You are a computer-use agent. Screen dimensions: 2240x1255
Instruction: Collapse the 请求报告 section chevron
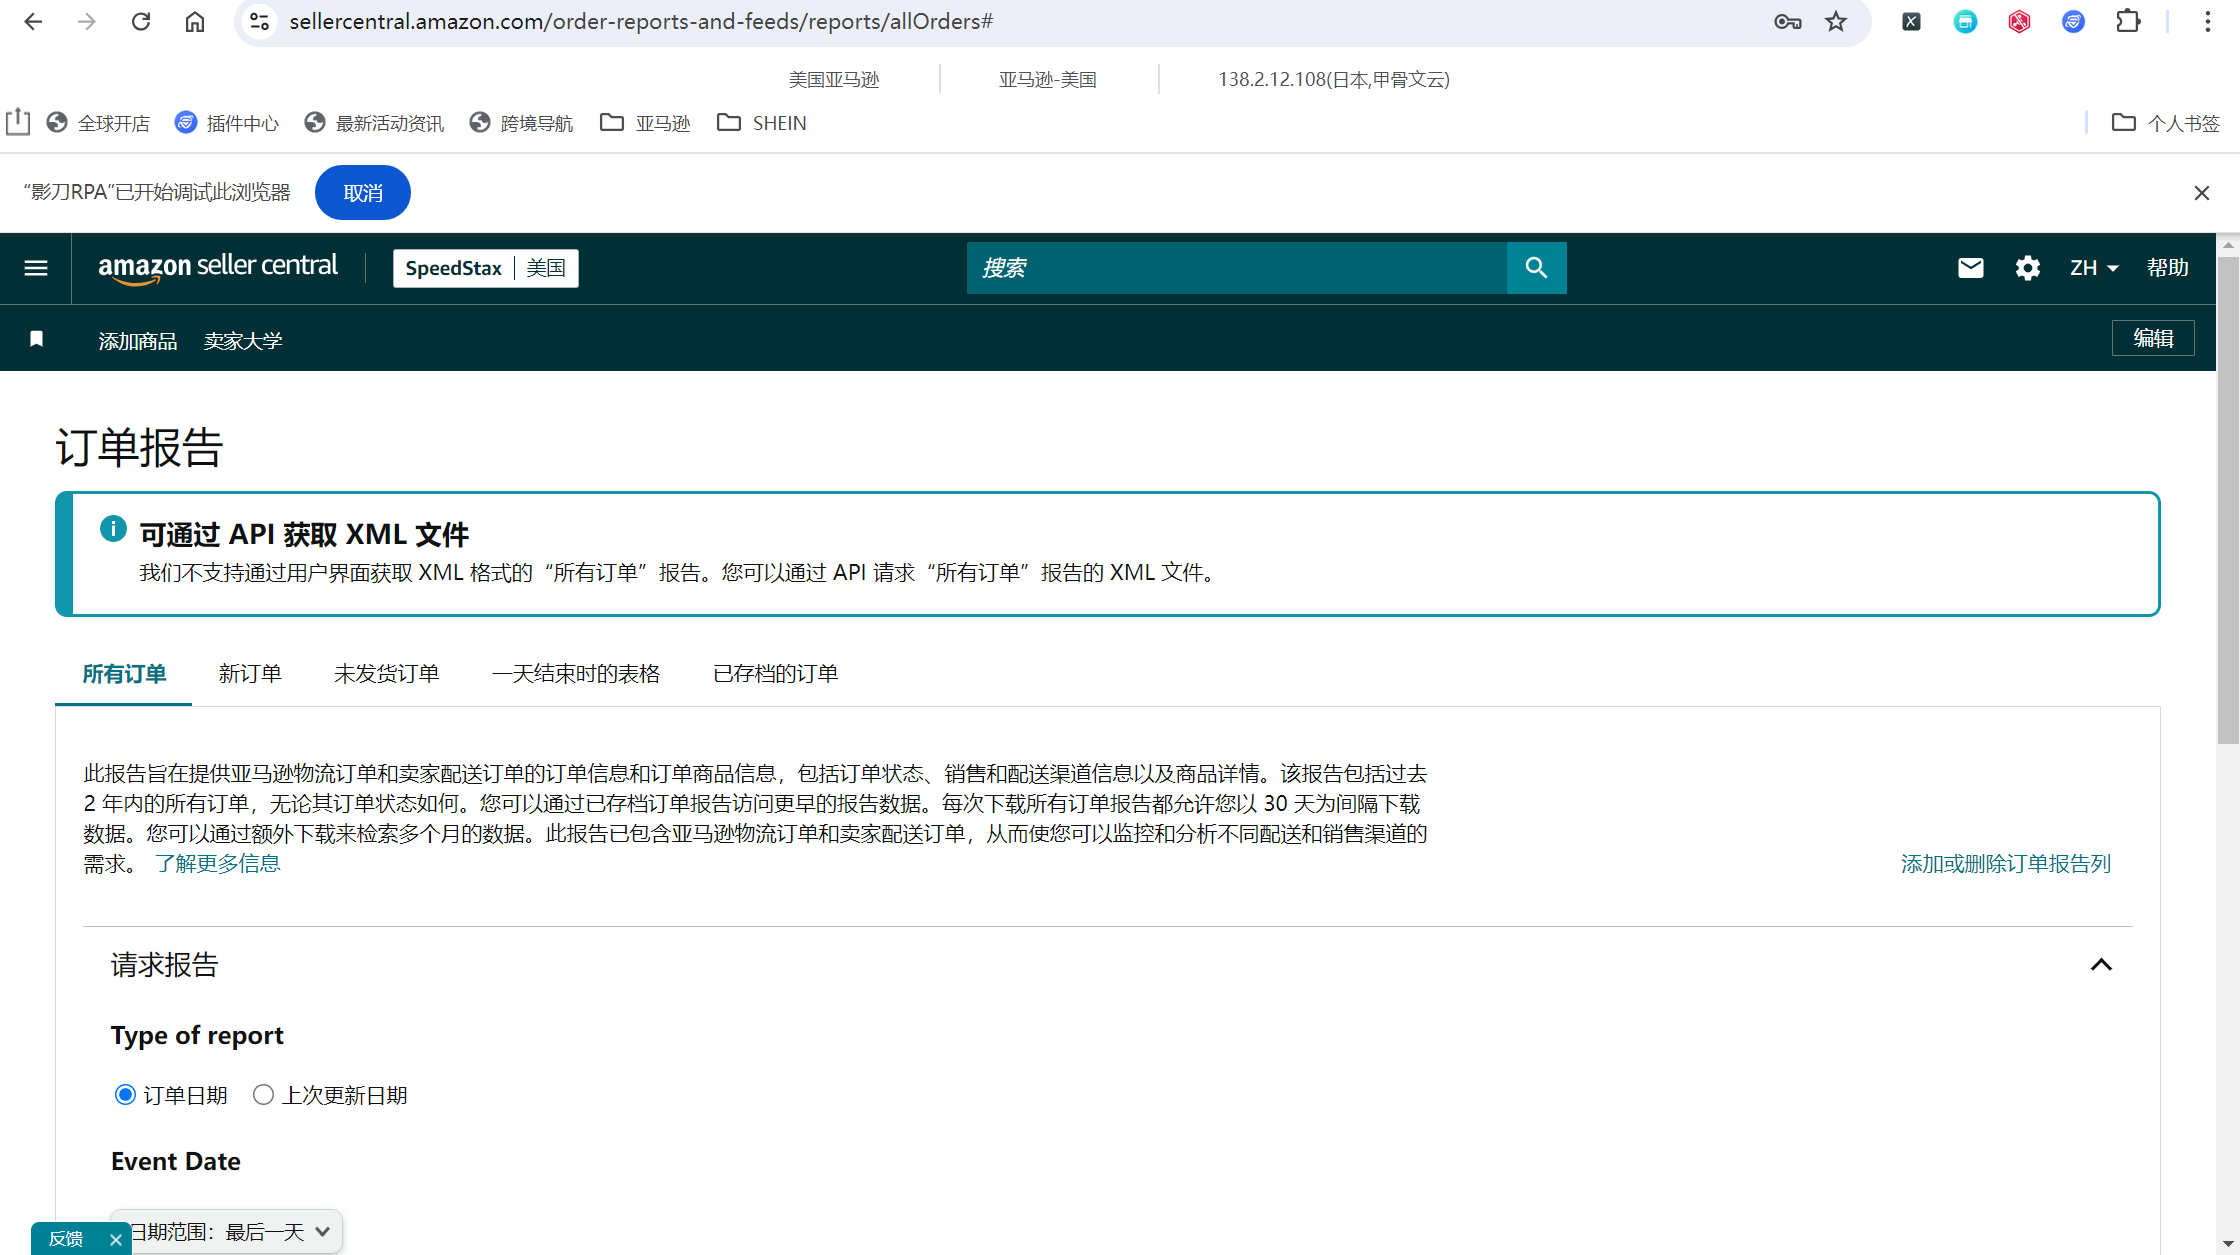point(2101,965)
